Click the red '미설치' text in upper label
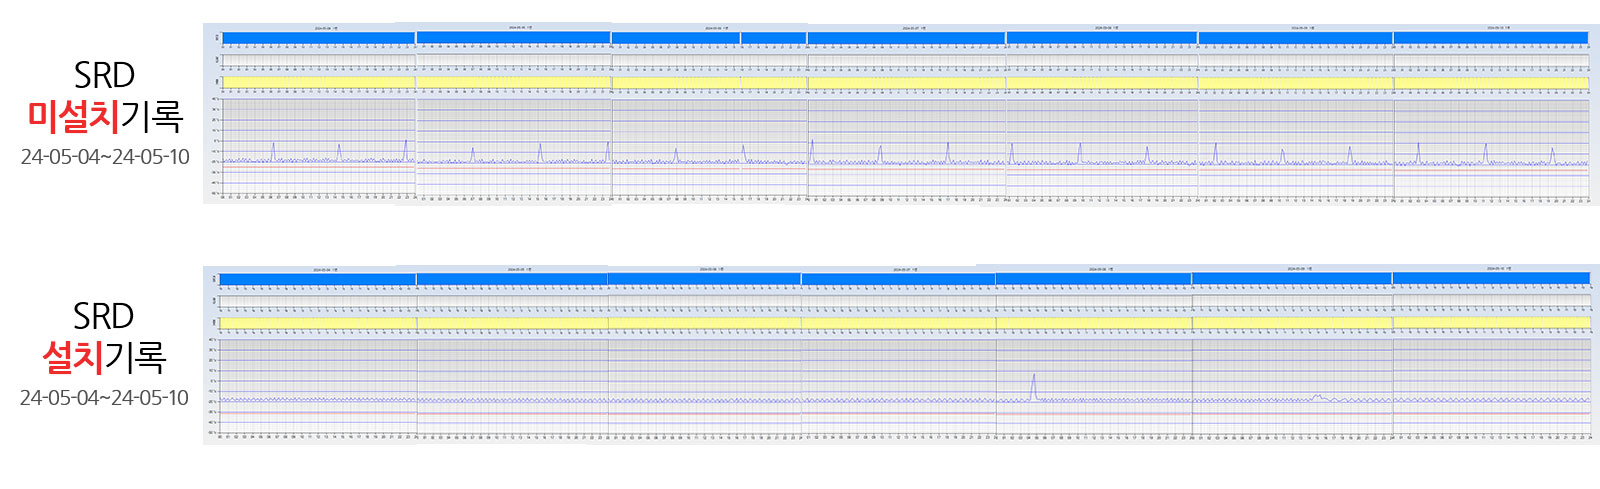Screen dimensions: 1600x489 pyautogui.click(x=73, y=117)
